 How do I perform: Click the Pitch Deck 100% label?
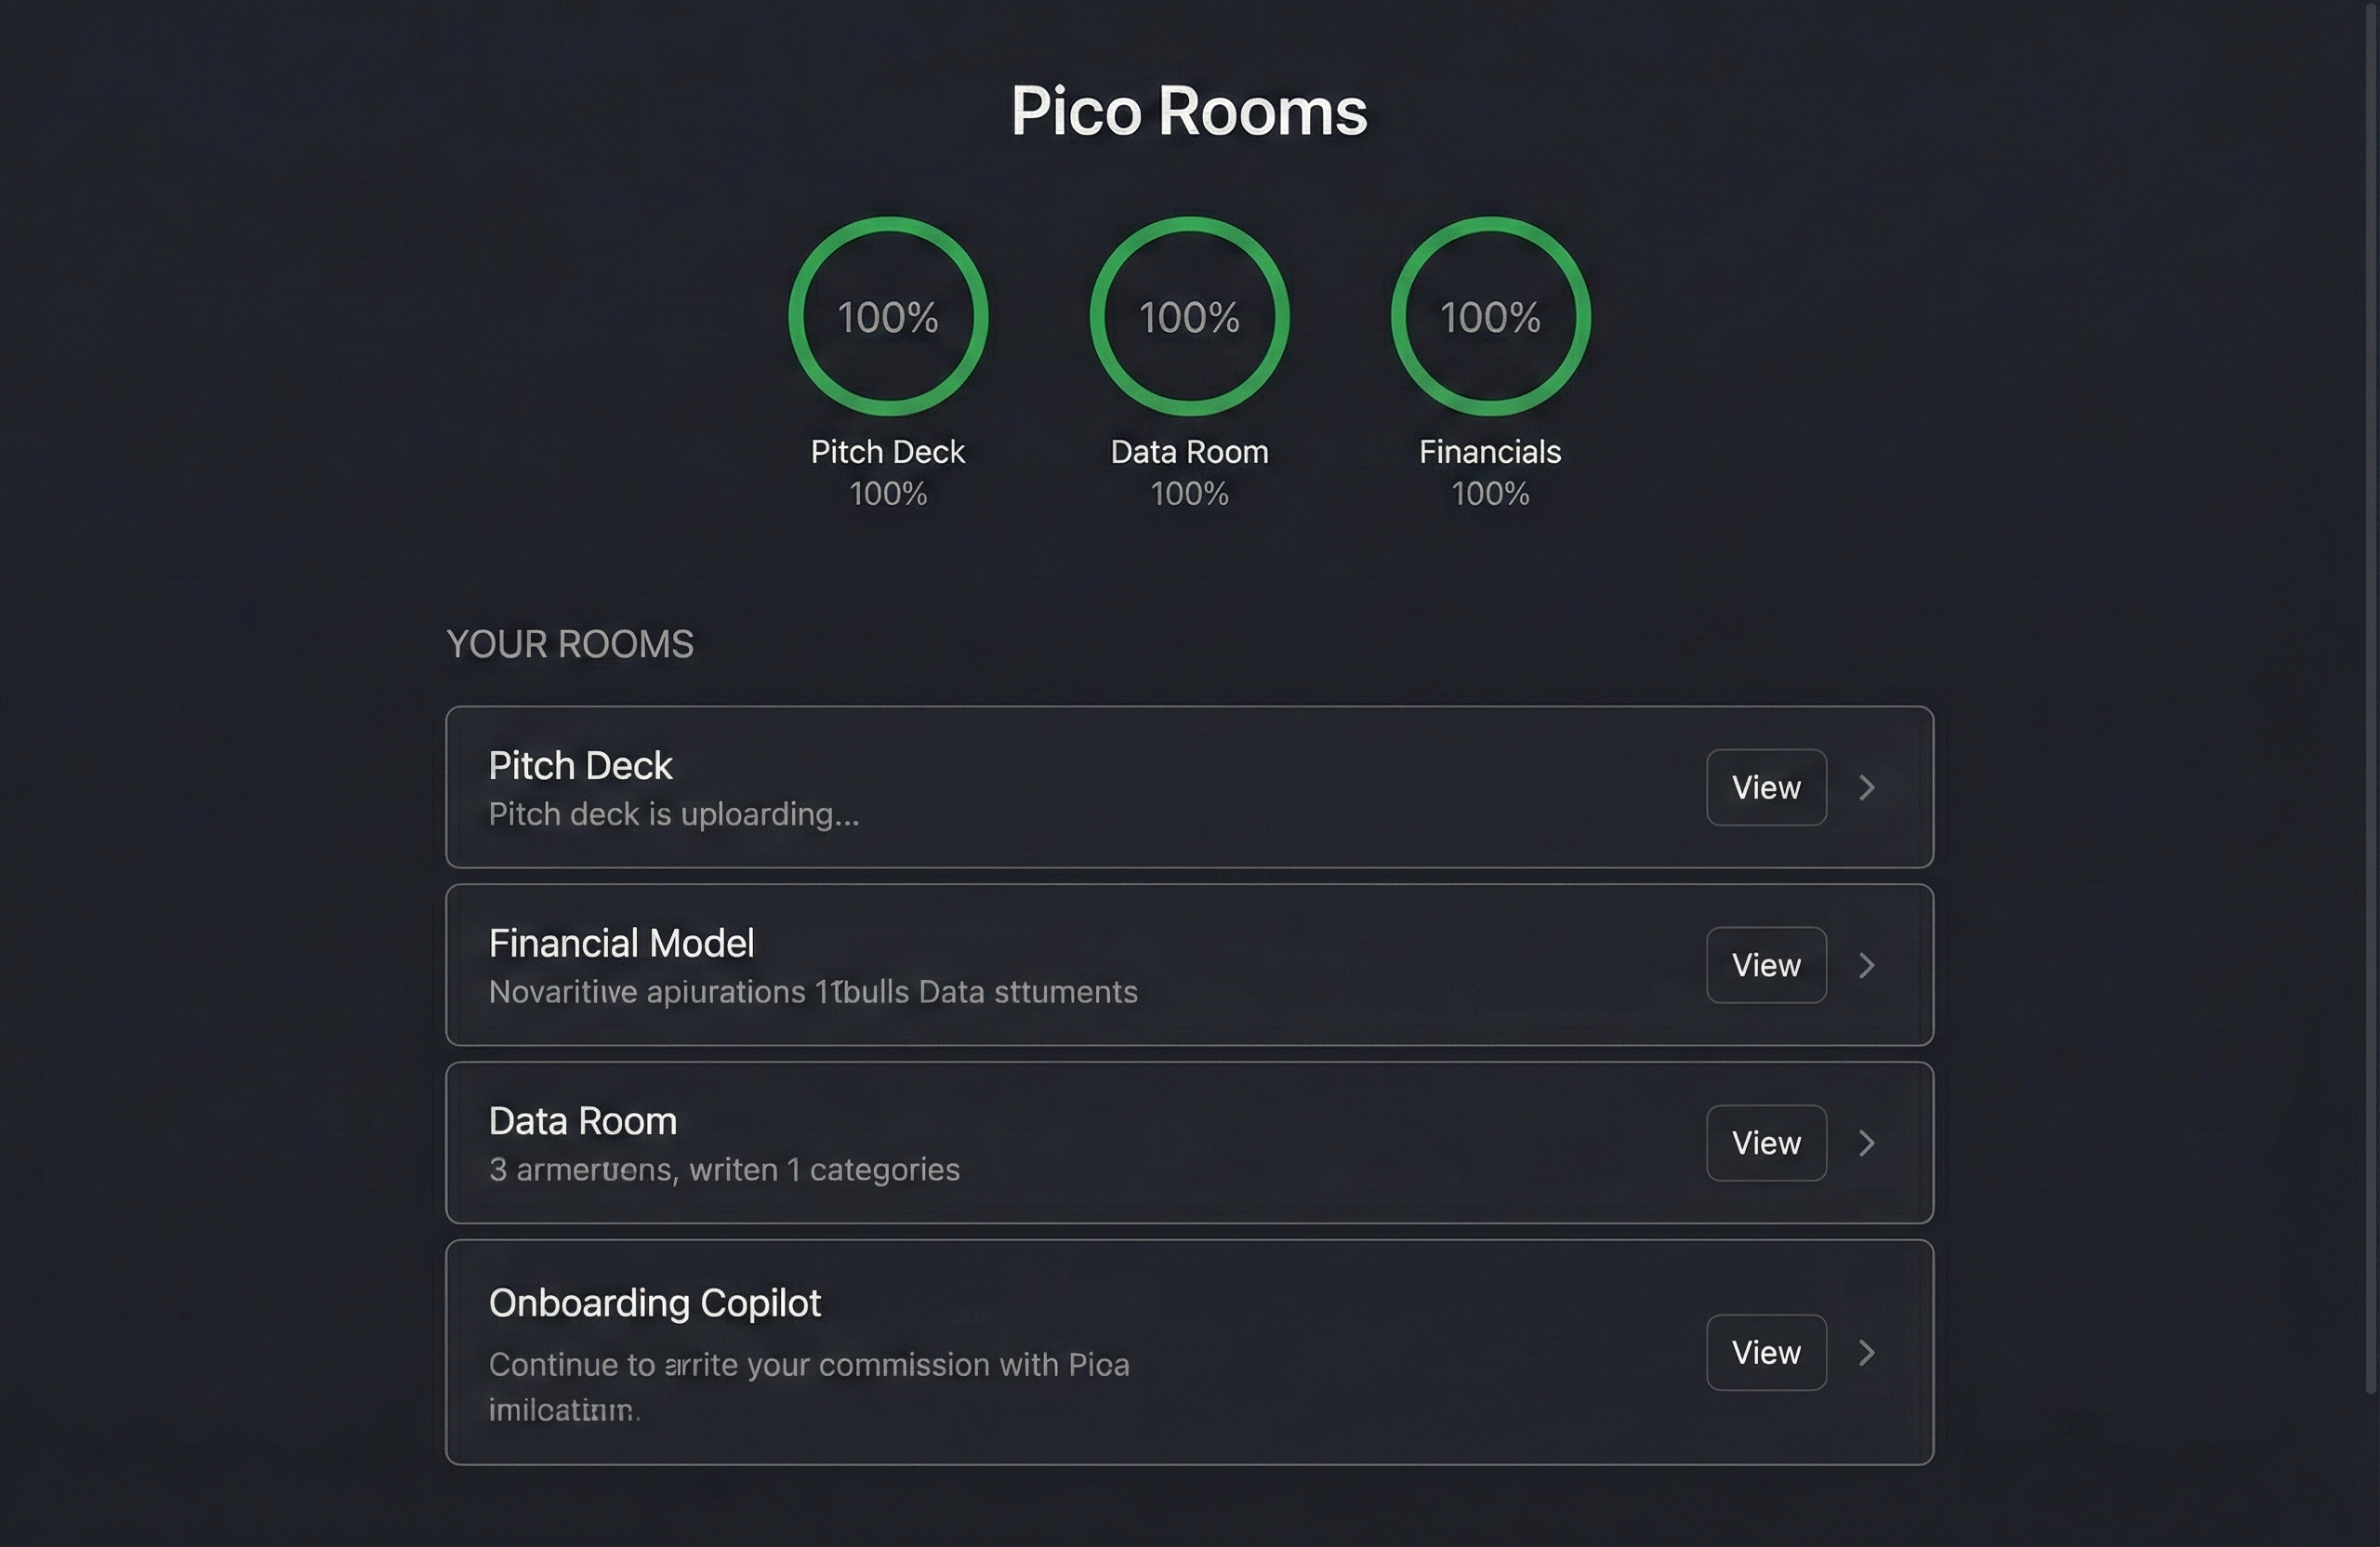[x=888, y=494]
